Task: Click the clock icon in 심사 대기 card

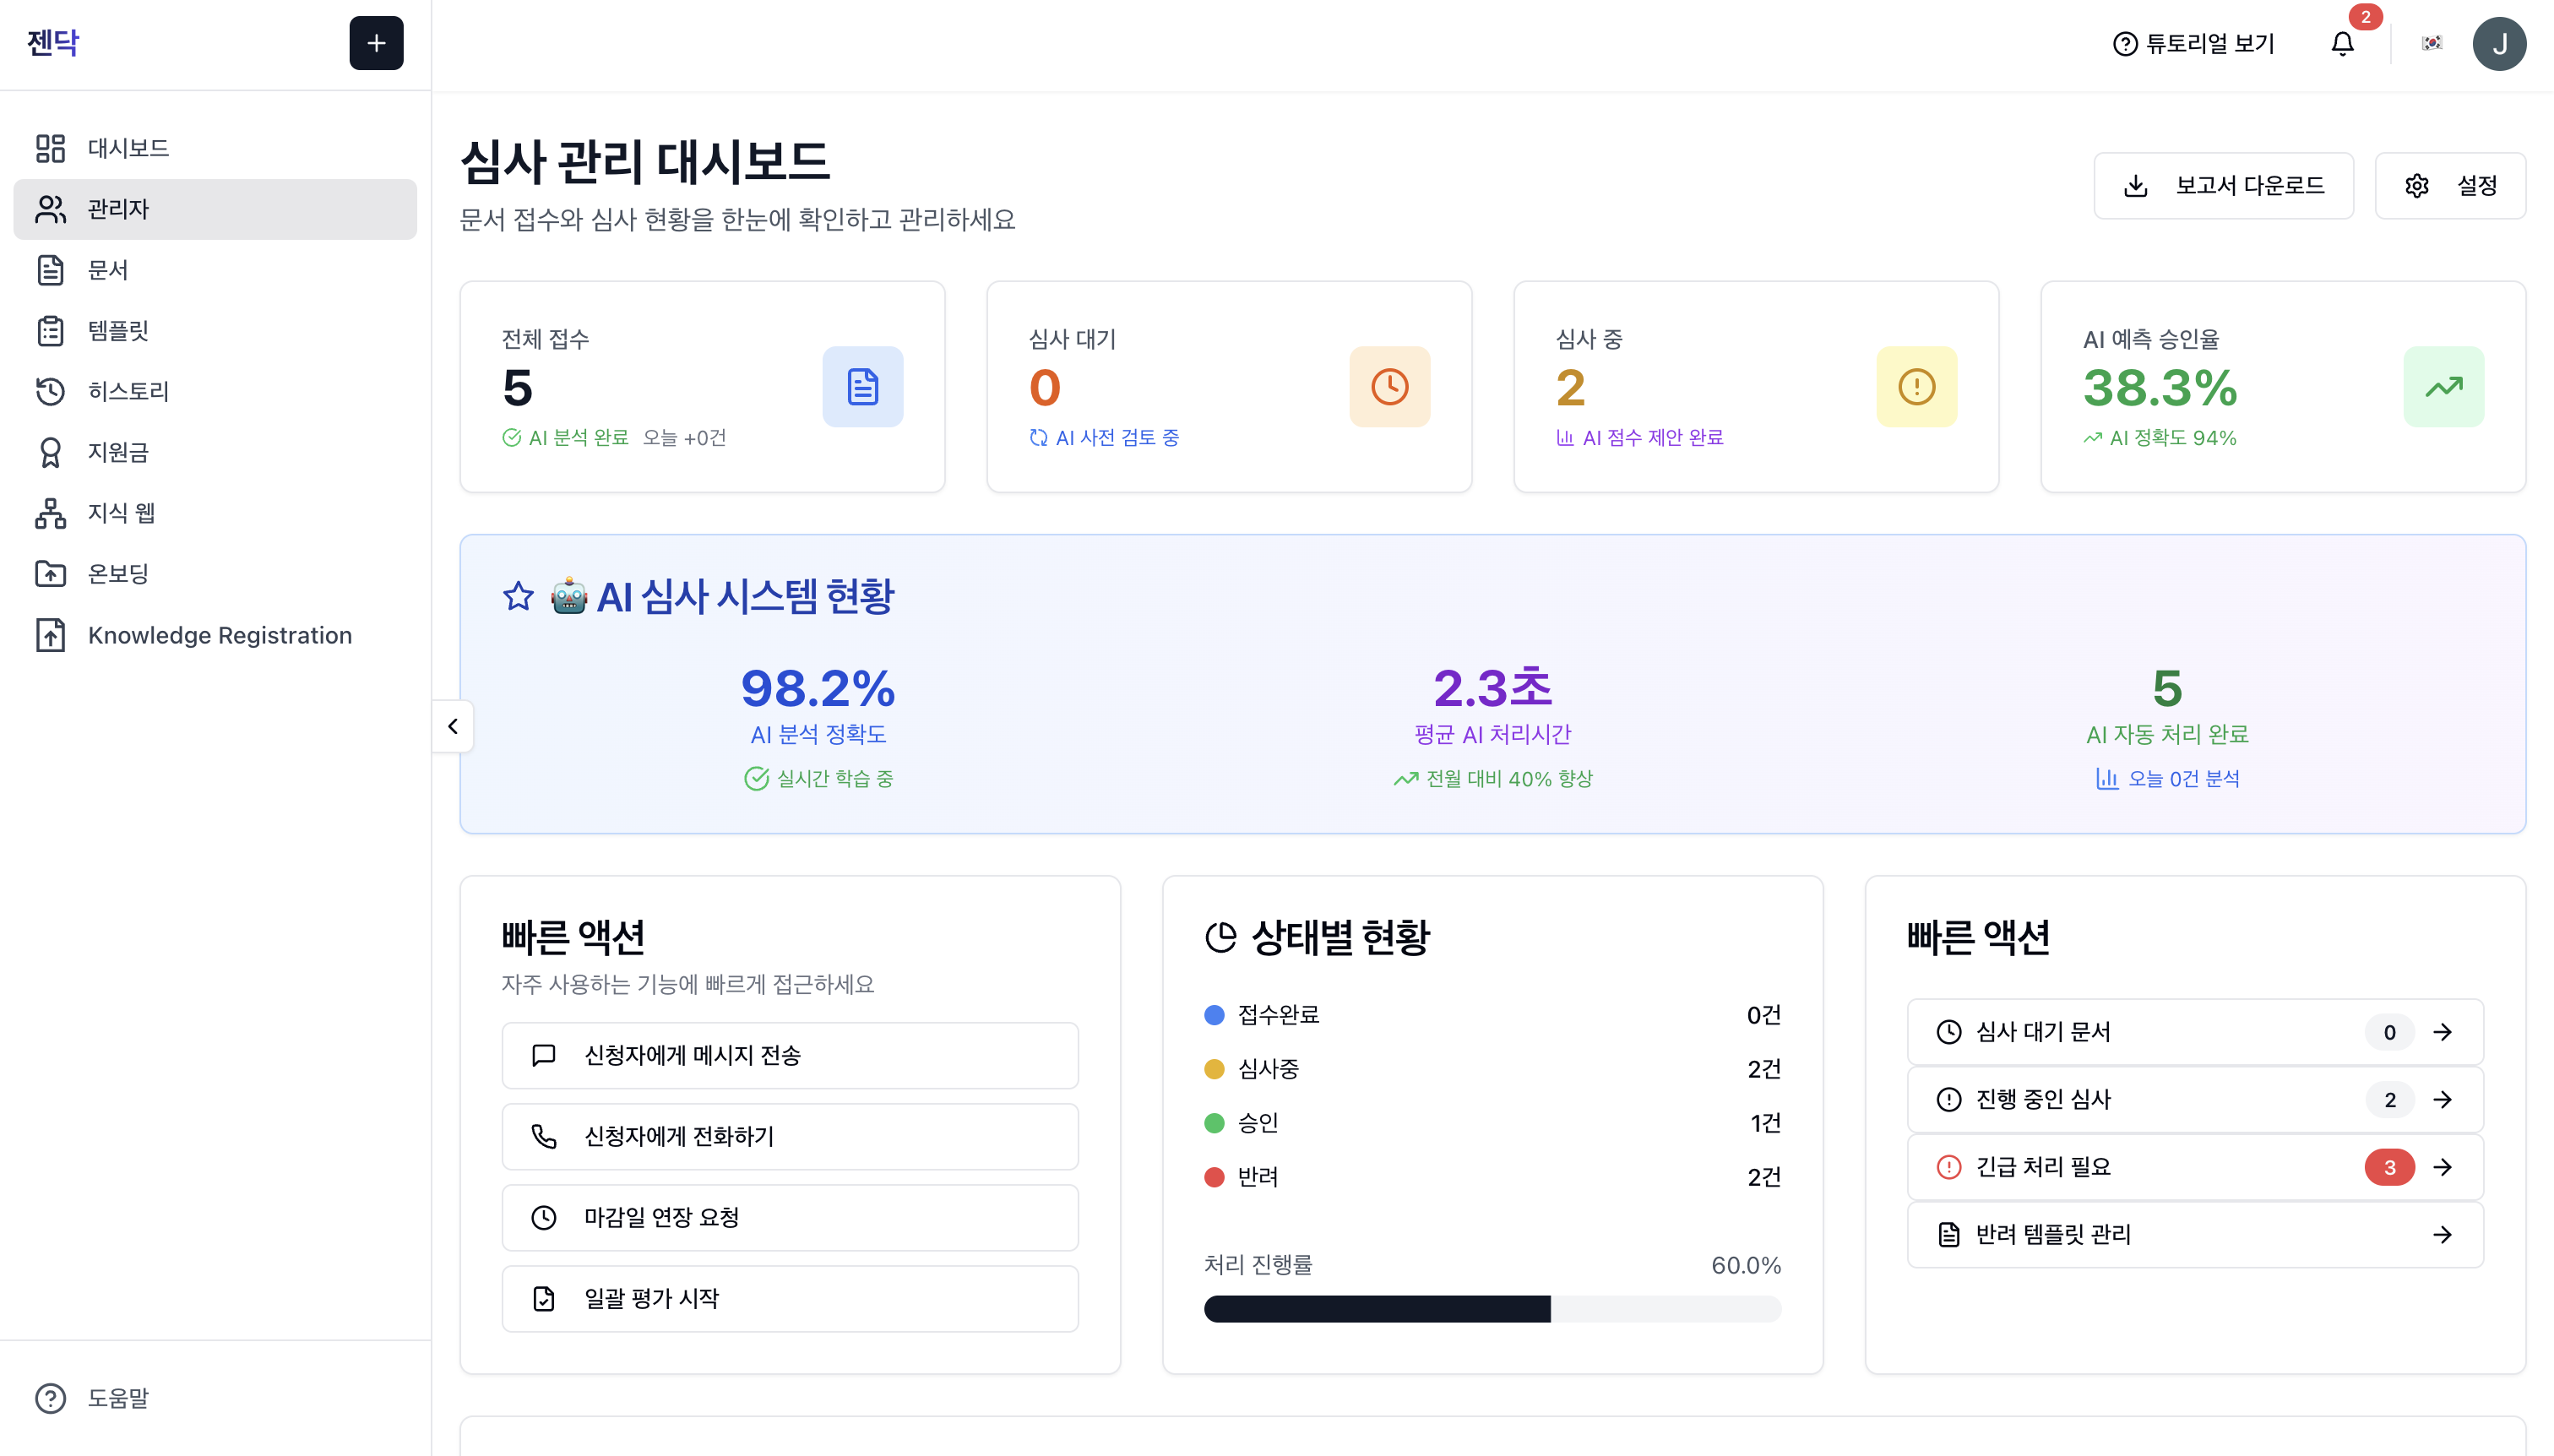Action: click(x=1389, y=387)
